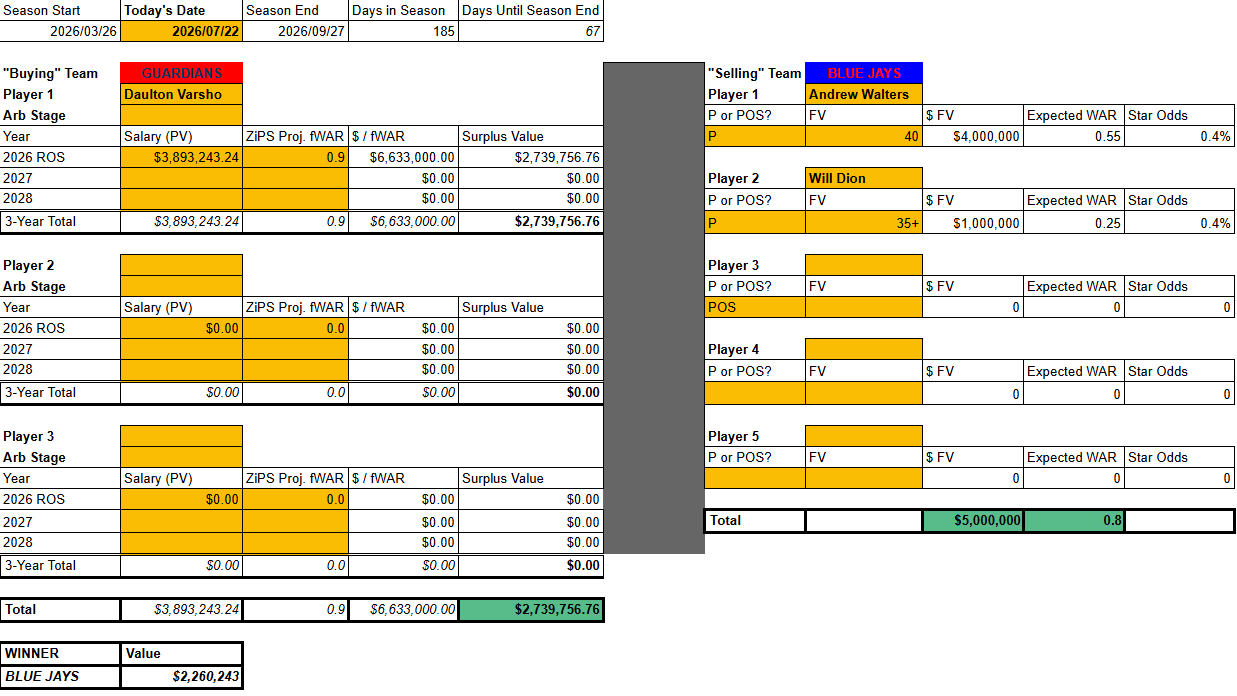Image resolution: width=1237 pixels, height=696 pixels.
Task: Select the POS cell under Player 3
Action: click(755, 307)
